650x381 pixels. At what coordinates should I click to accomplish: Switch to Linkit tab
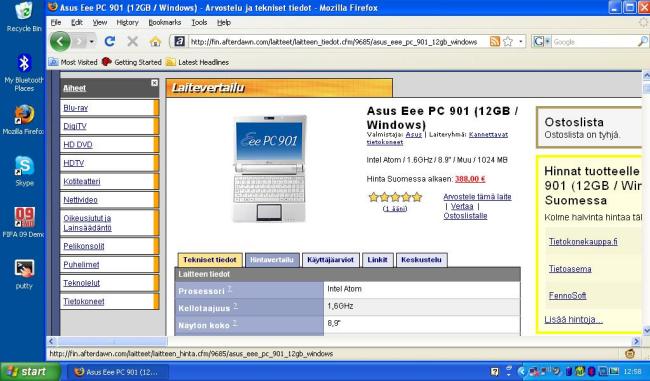coord(377,260)
